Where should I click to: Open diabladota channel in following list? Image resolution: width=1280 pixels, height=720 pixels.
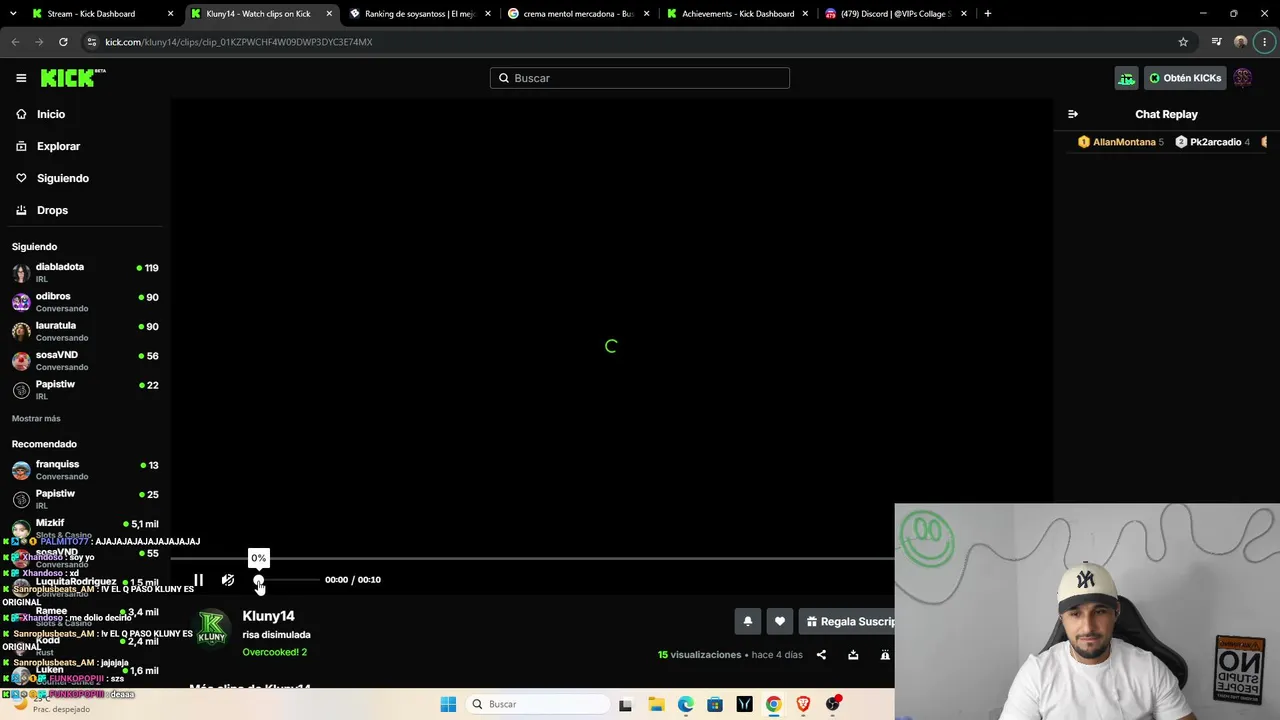click(x=85, y=272)
